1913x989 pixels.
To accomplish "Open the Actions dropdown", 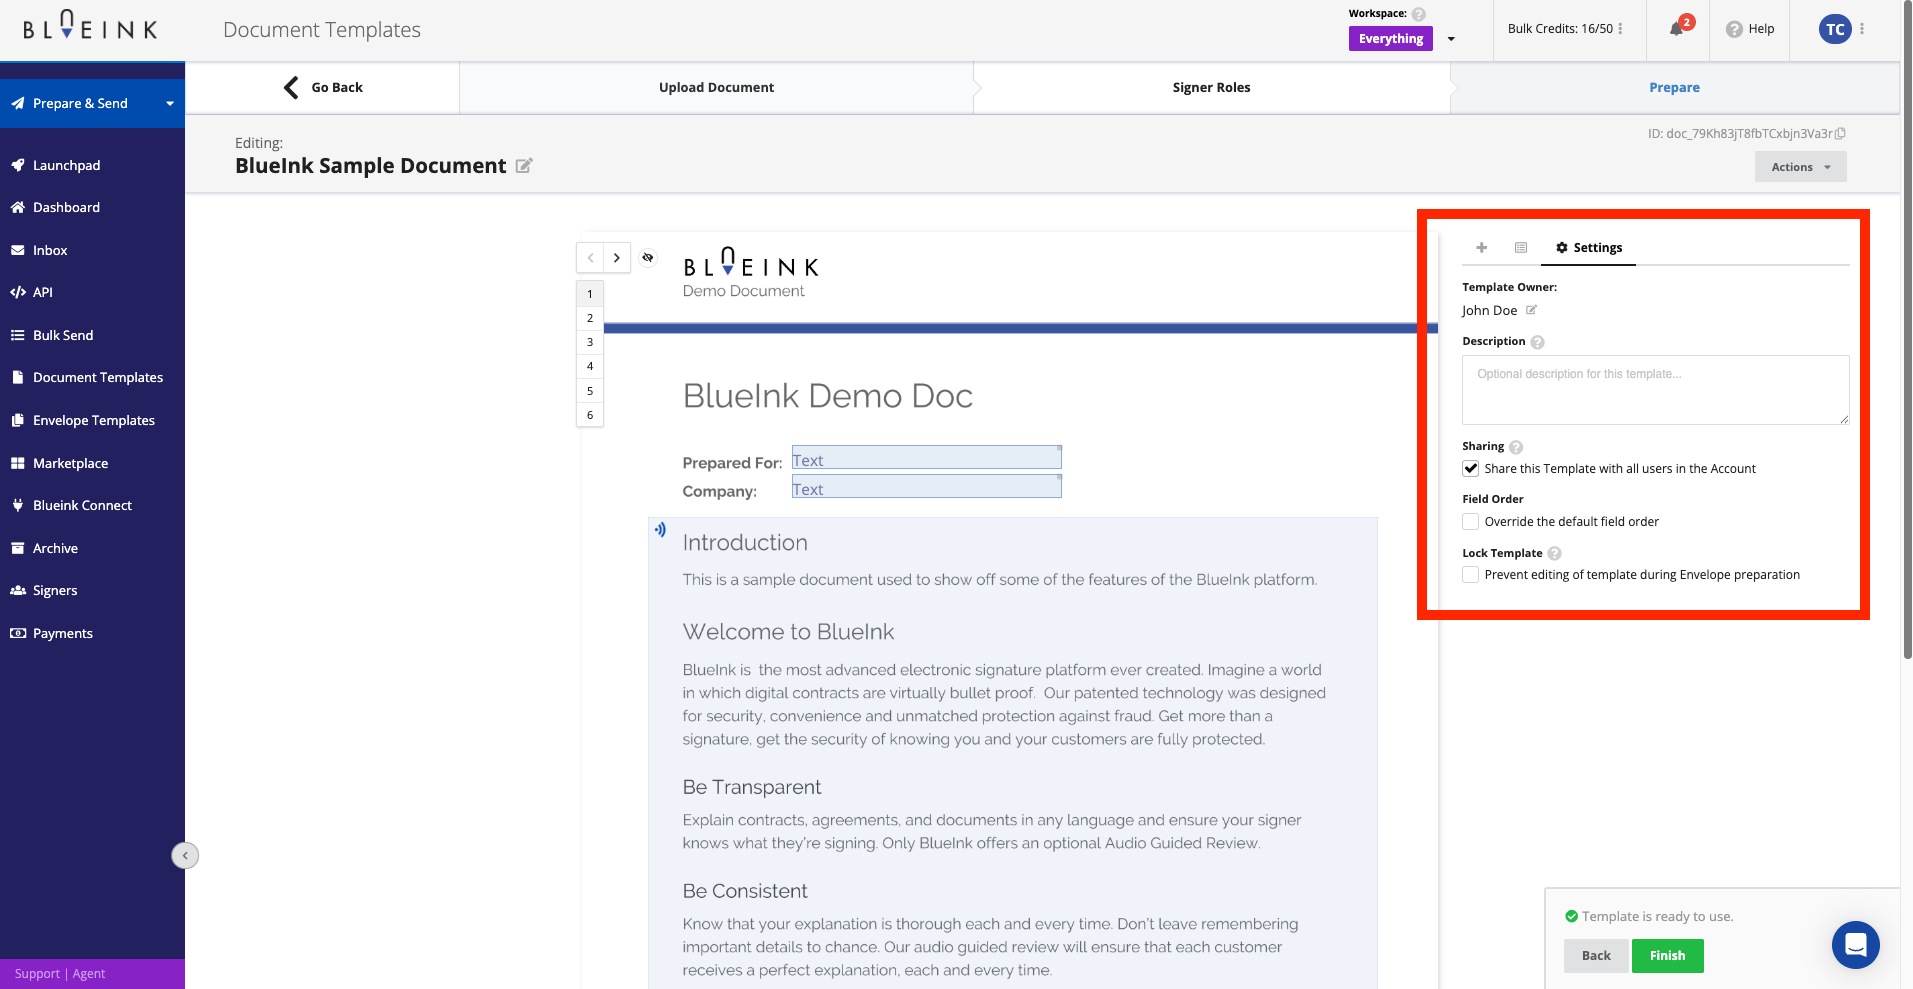I will point(1800,167).
